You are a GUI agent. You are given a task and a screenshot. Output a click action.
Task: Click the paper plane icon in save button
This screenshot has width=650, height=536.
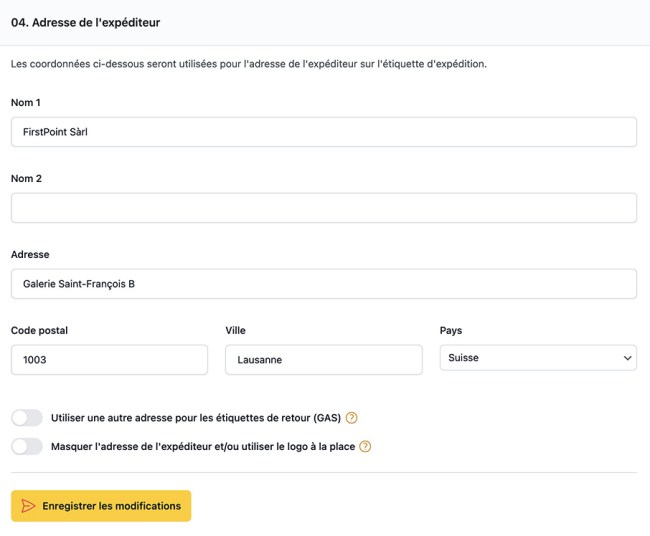(28, 506)
